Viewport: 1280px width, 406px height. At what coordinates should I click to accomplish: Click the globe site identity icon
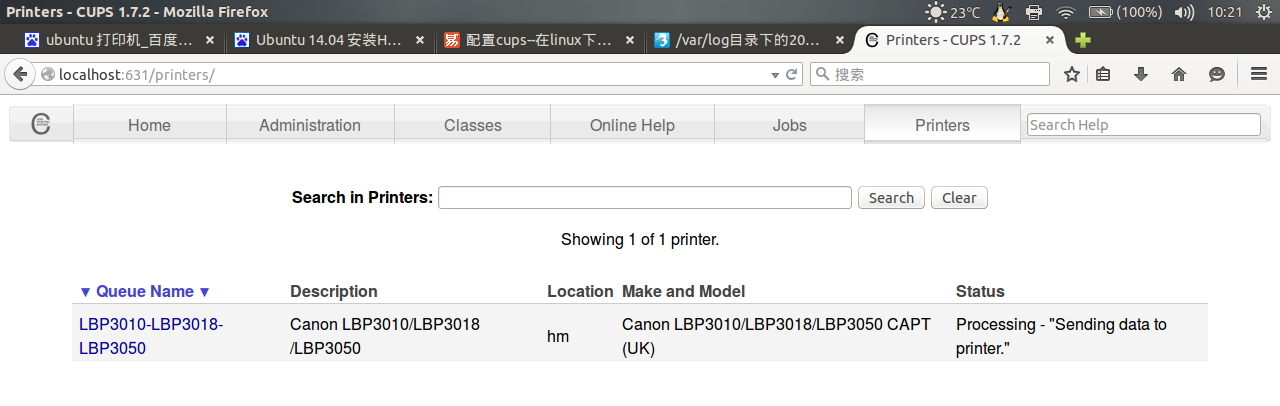[46, 75]
